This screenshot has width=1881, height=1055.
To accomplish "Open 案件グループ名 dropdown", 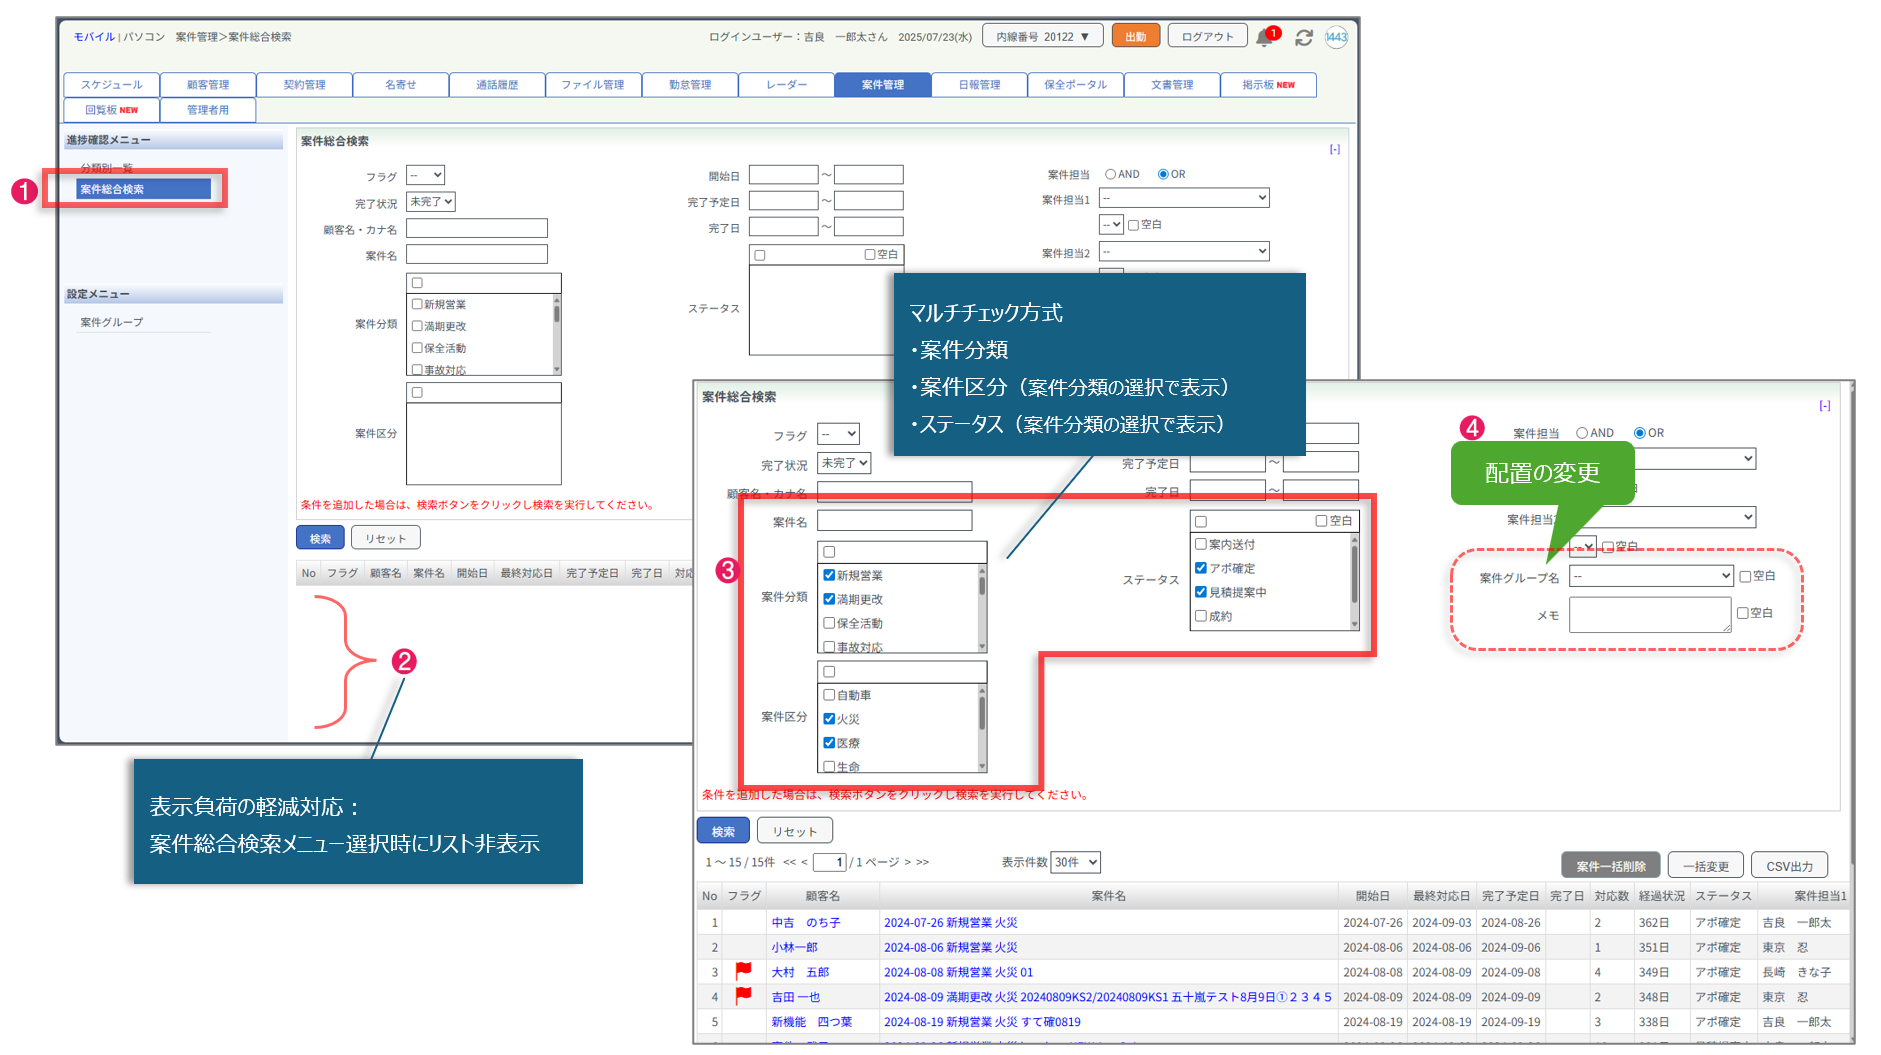I will 1651,576.
